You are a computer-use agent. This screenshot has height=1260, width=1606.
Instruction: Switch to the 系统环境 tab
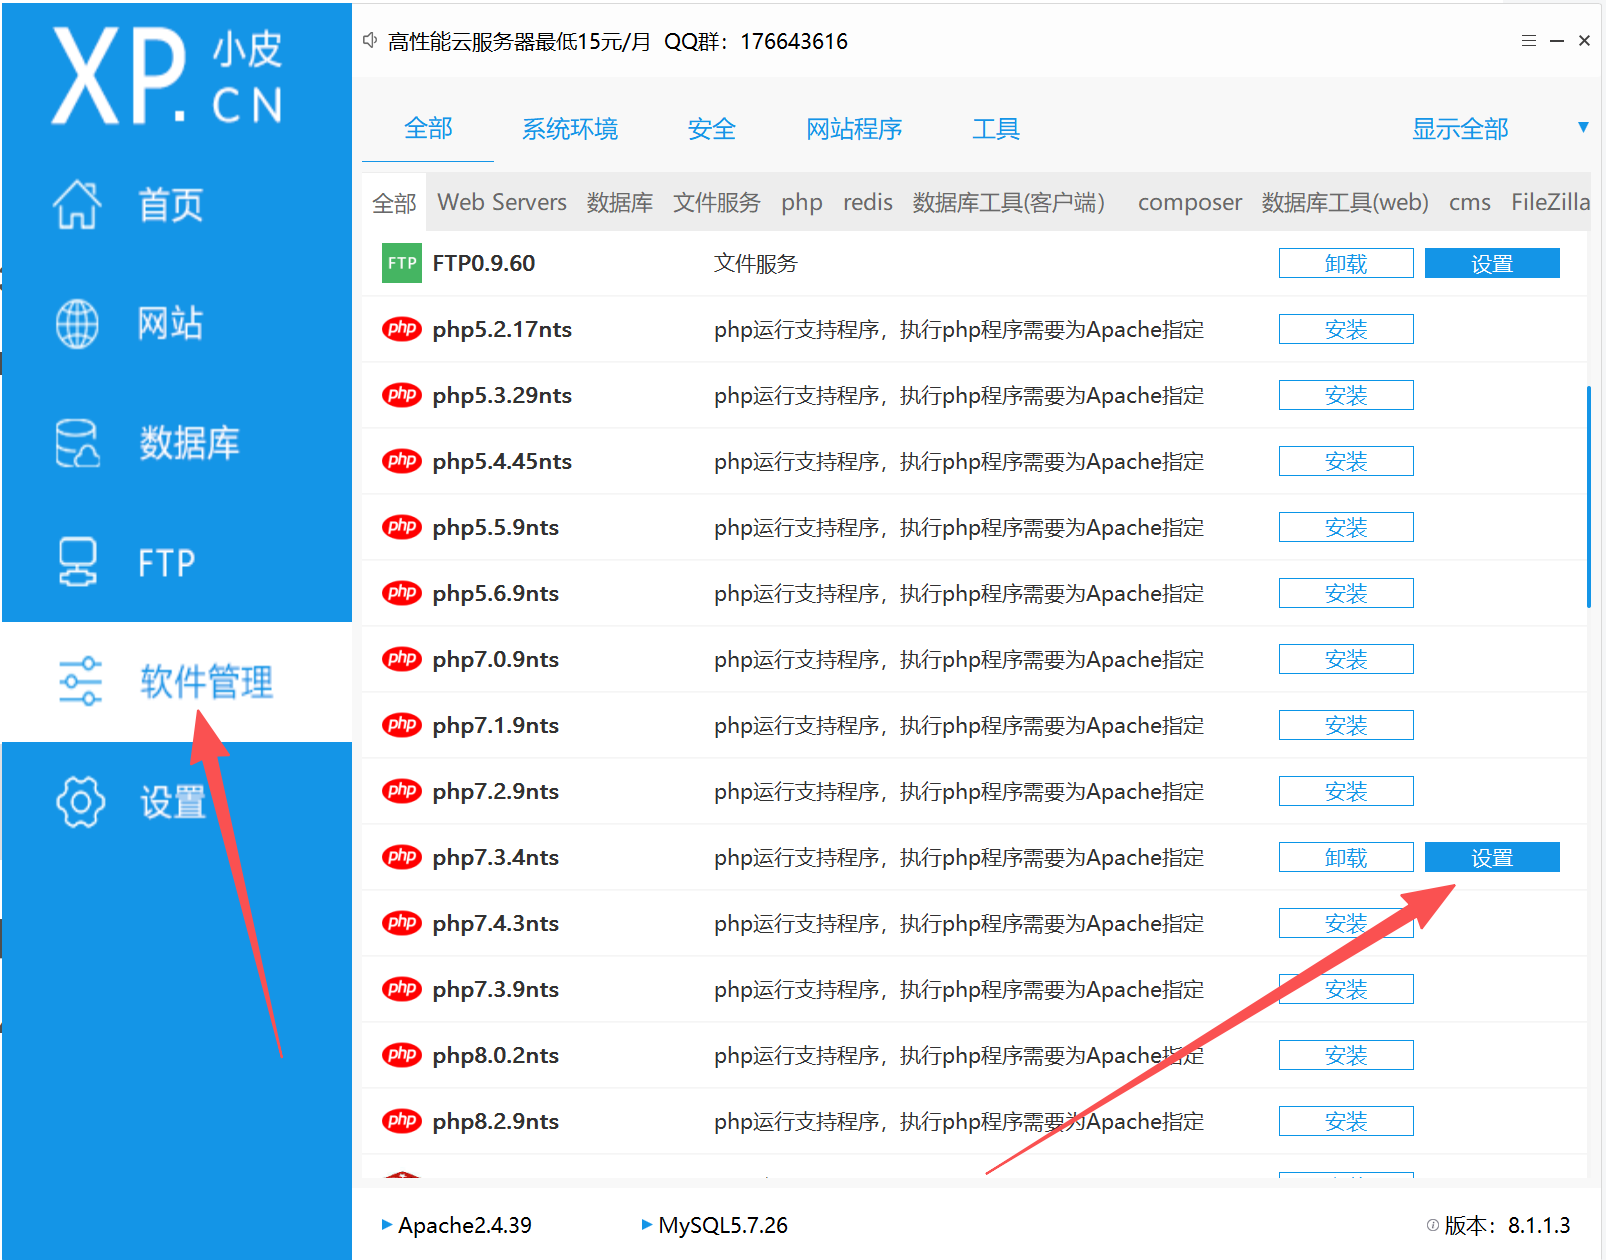[x=570, y=129]
